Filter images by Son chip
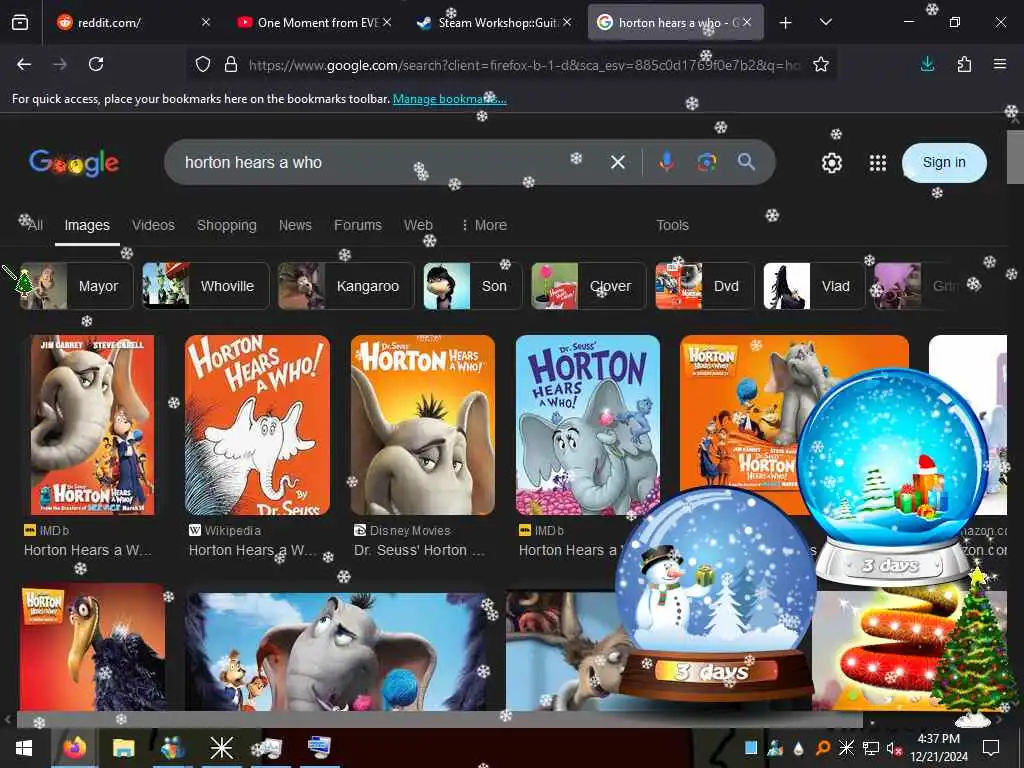 pos(473,286)
